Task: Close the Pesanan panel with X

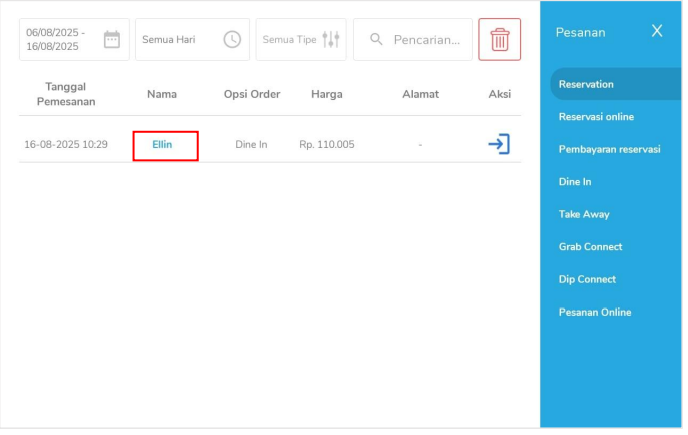Action: 656,31
